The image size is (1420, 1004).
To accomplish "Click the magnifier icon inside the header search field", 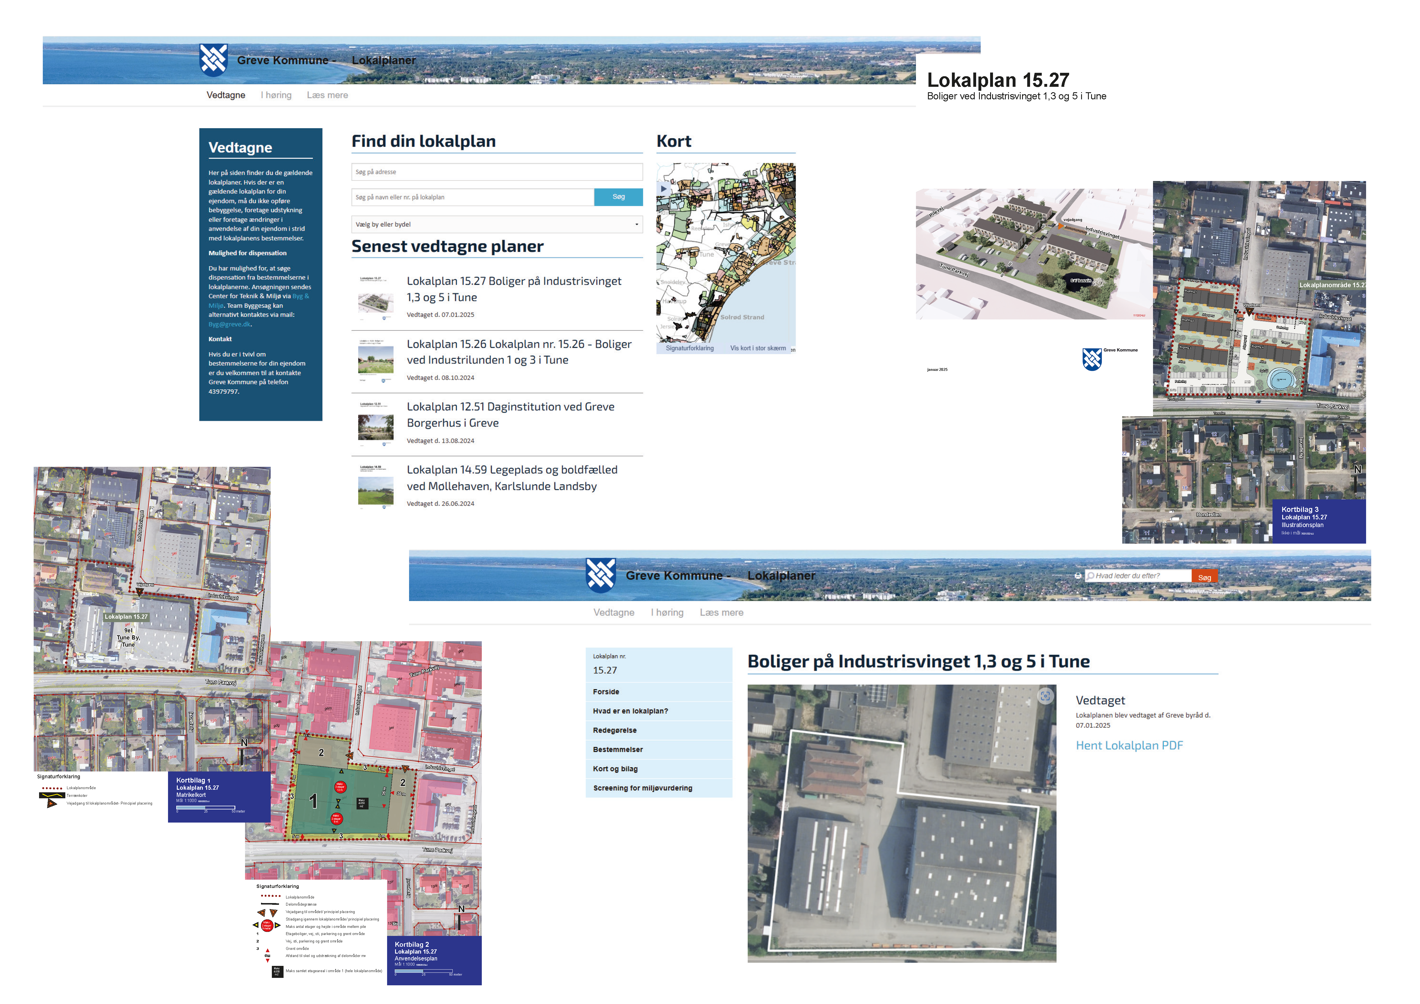I will click(1090, 576).
